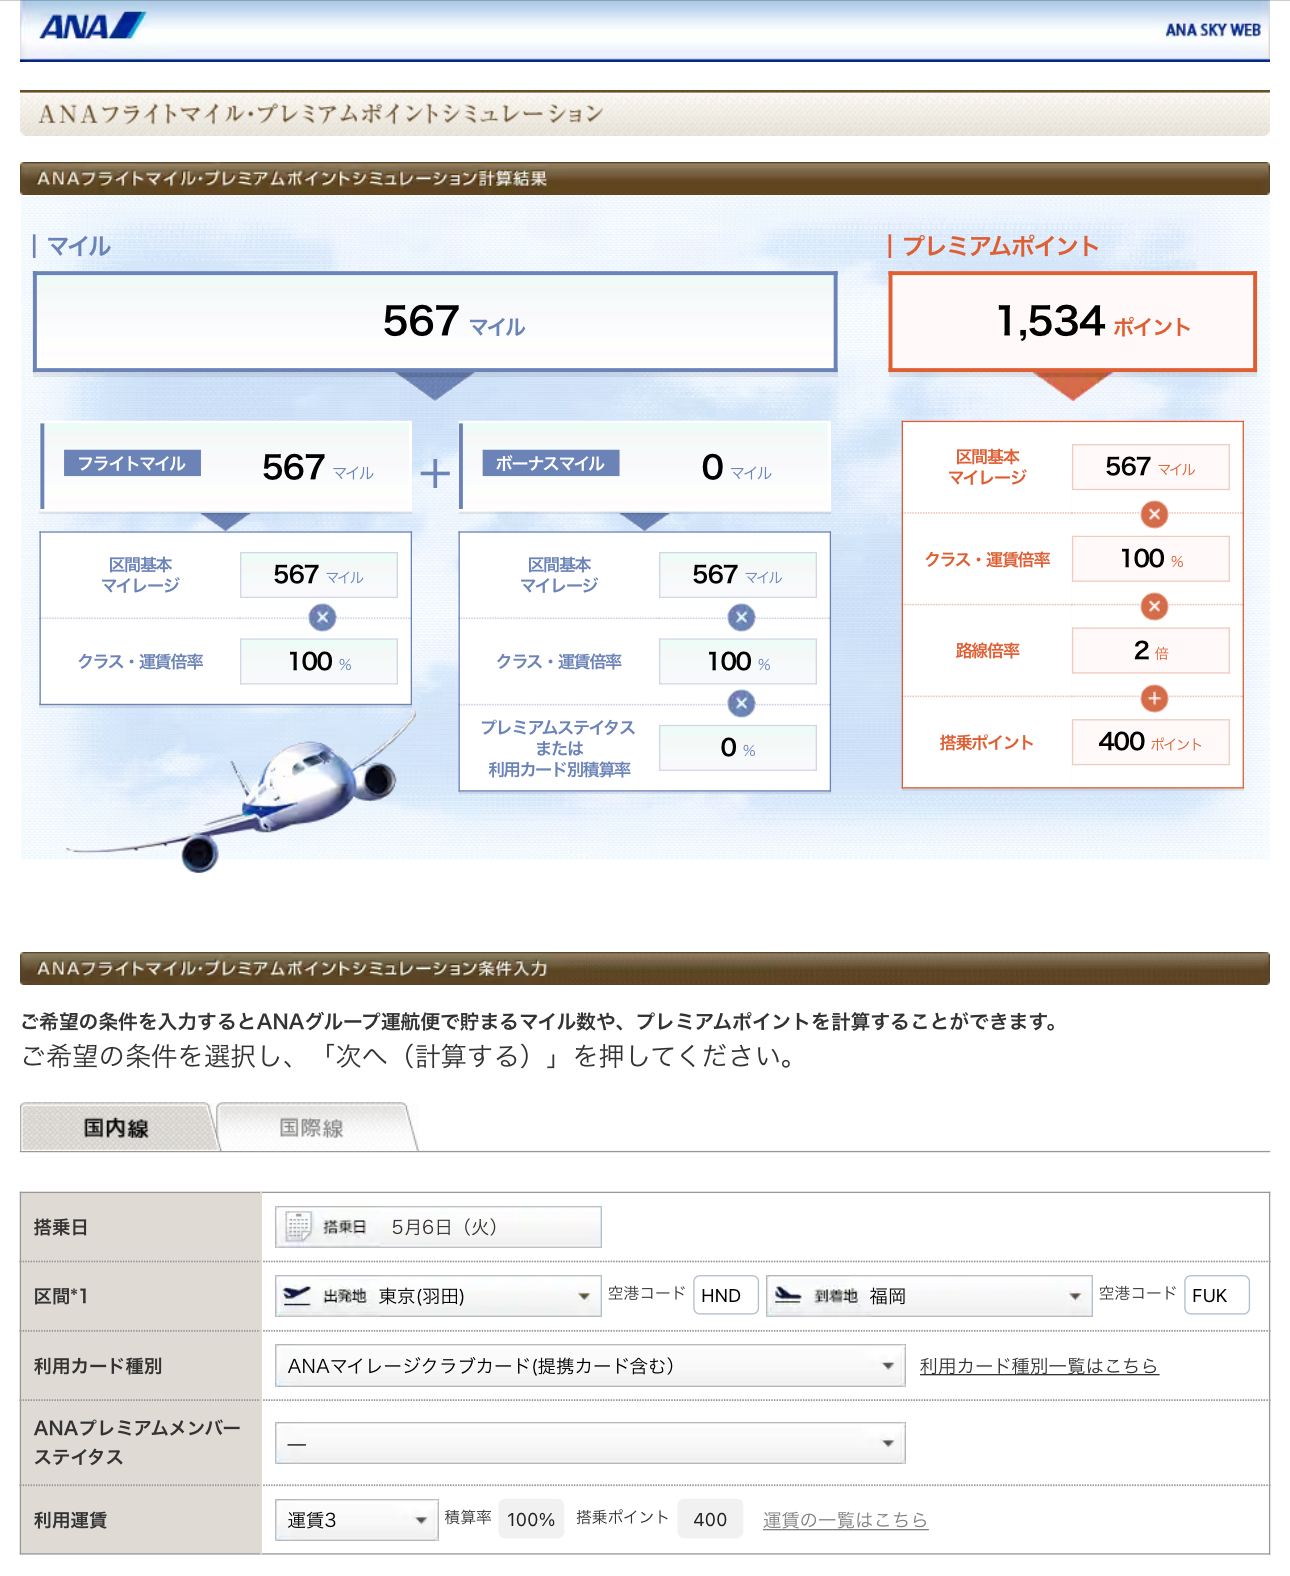
Task: Open the 利用カード種別 dropdown
Action: click(x=590, y=1365)
